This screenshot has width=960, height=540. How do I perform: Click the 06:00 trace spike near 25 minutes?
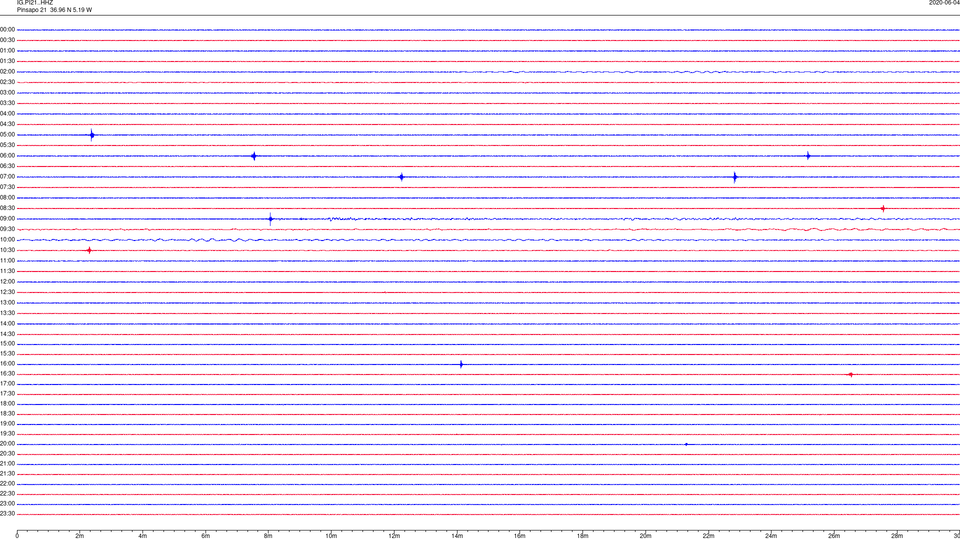(x=808, y=156)
